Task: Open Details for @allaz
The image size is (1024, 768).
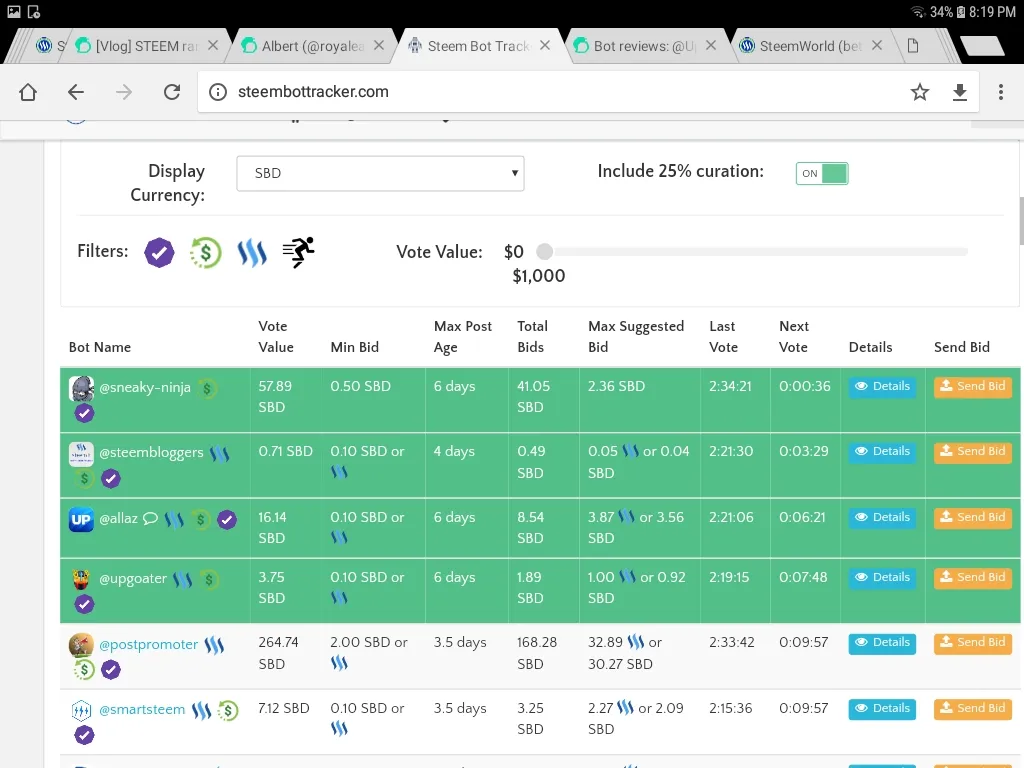Action: tap(882, 518)
